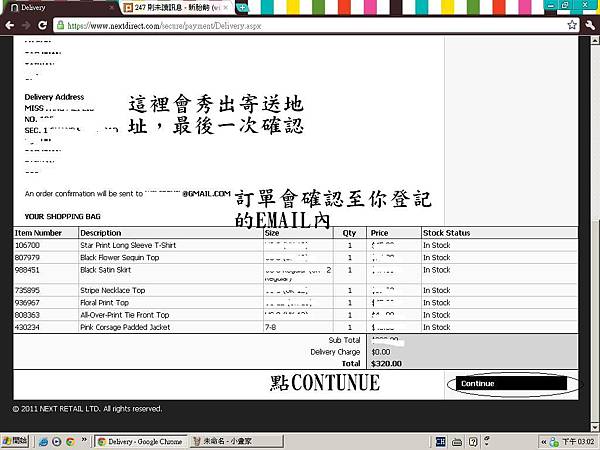Click the page scrollbar down arrow
This screenshot has width=600, height=450.
595,427
